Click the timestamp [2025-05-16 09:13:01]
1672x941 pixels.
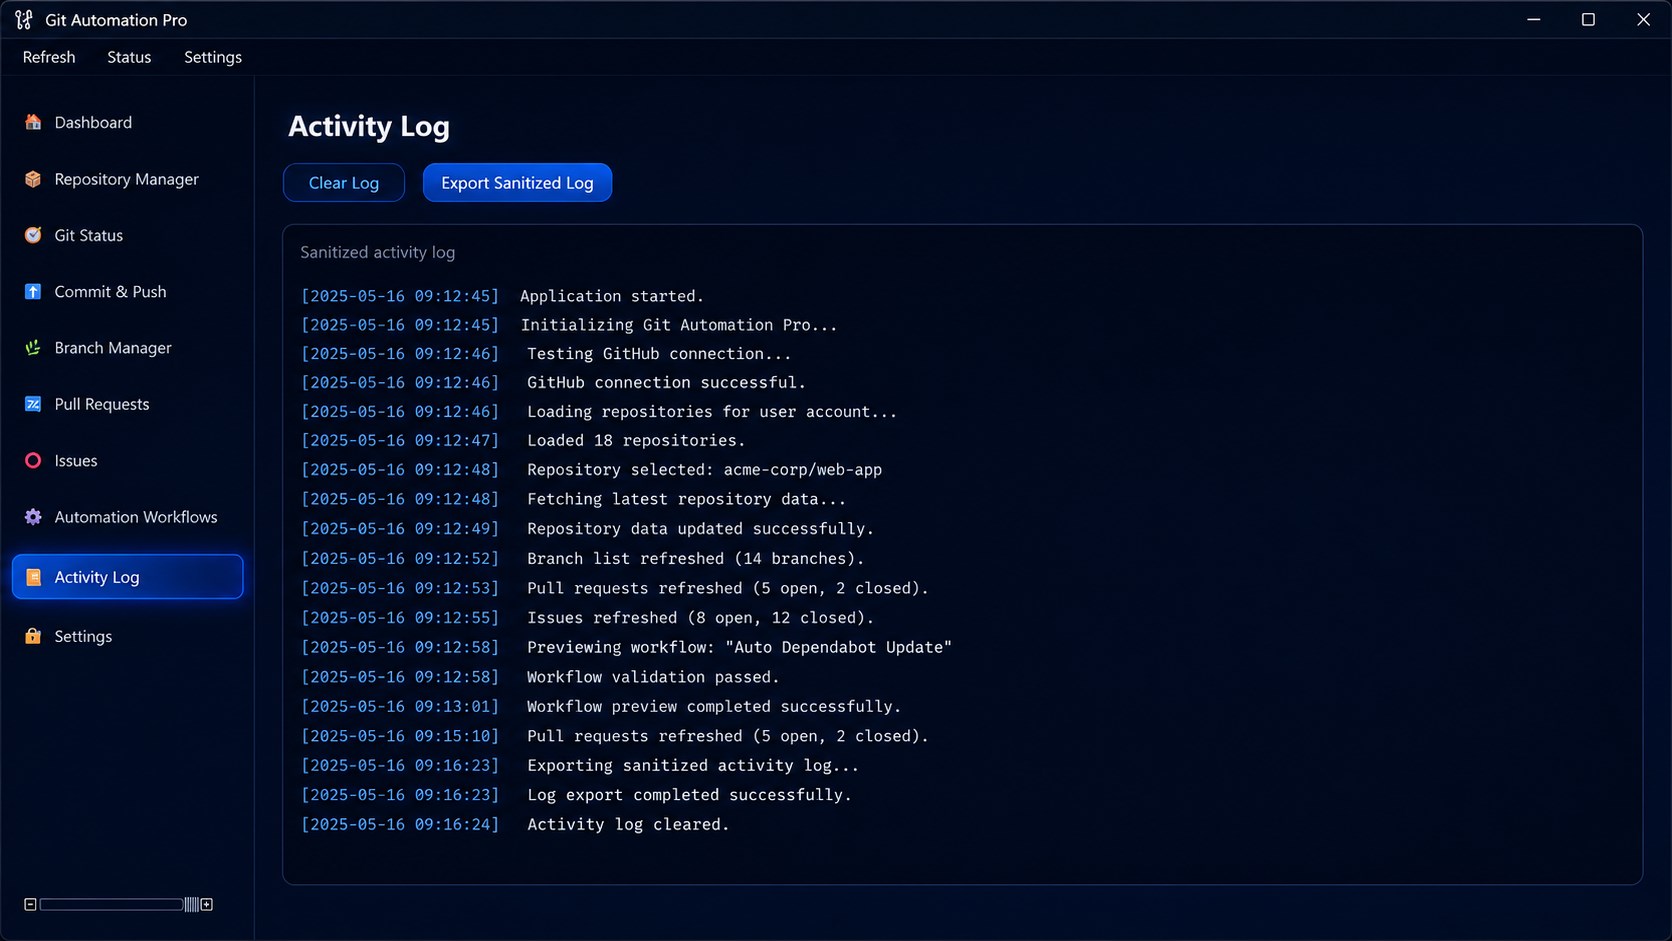tap(400, 706)
